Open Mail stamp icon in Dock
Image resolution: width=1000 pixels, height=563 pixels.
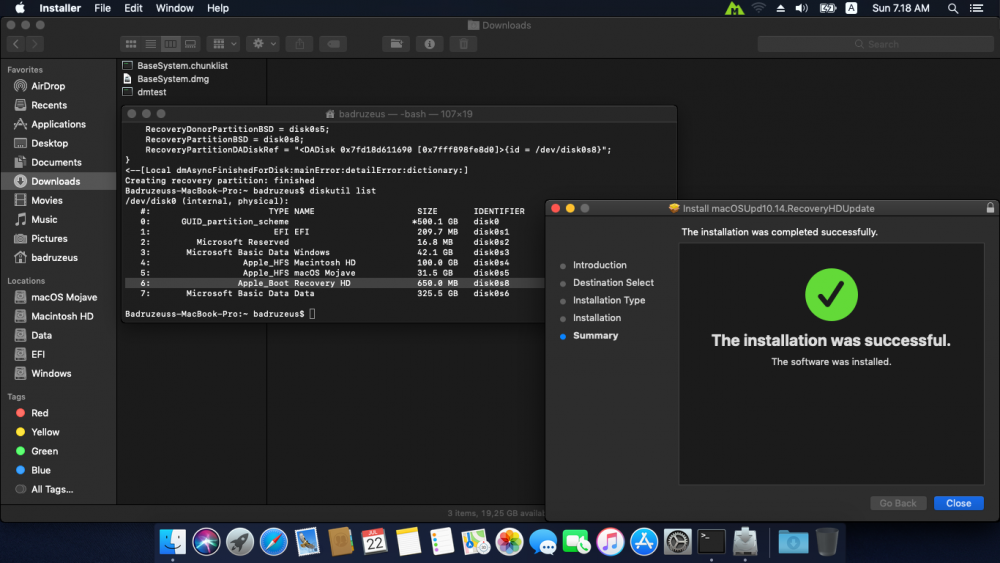[x=307, y=542]
